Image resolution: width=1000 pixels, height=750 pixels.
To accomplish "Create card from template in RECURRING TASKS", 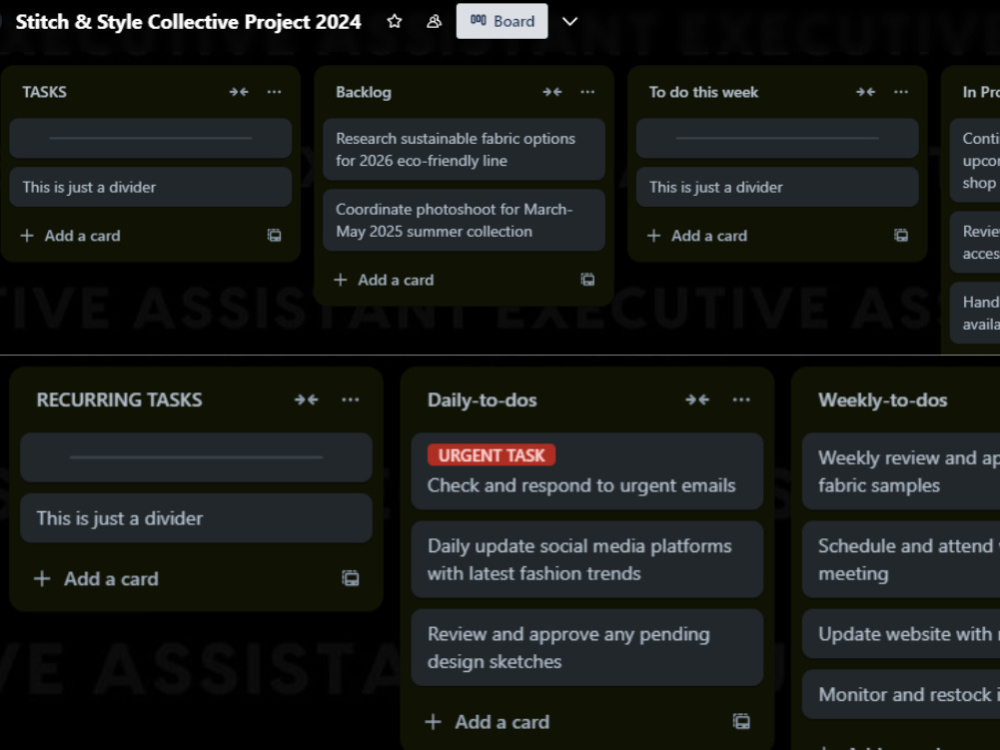I will [x=350, y=578].
